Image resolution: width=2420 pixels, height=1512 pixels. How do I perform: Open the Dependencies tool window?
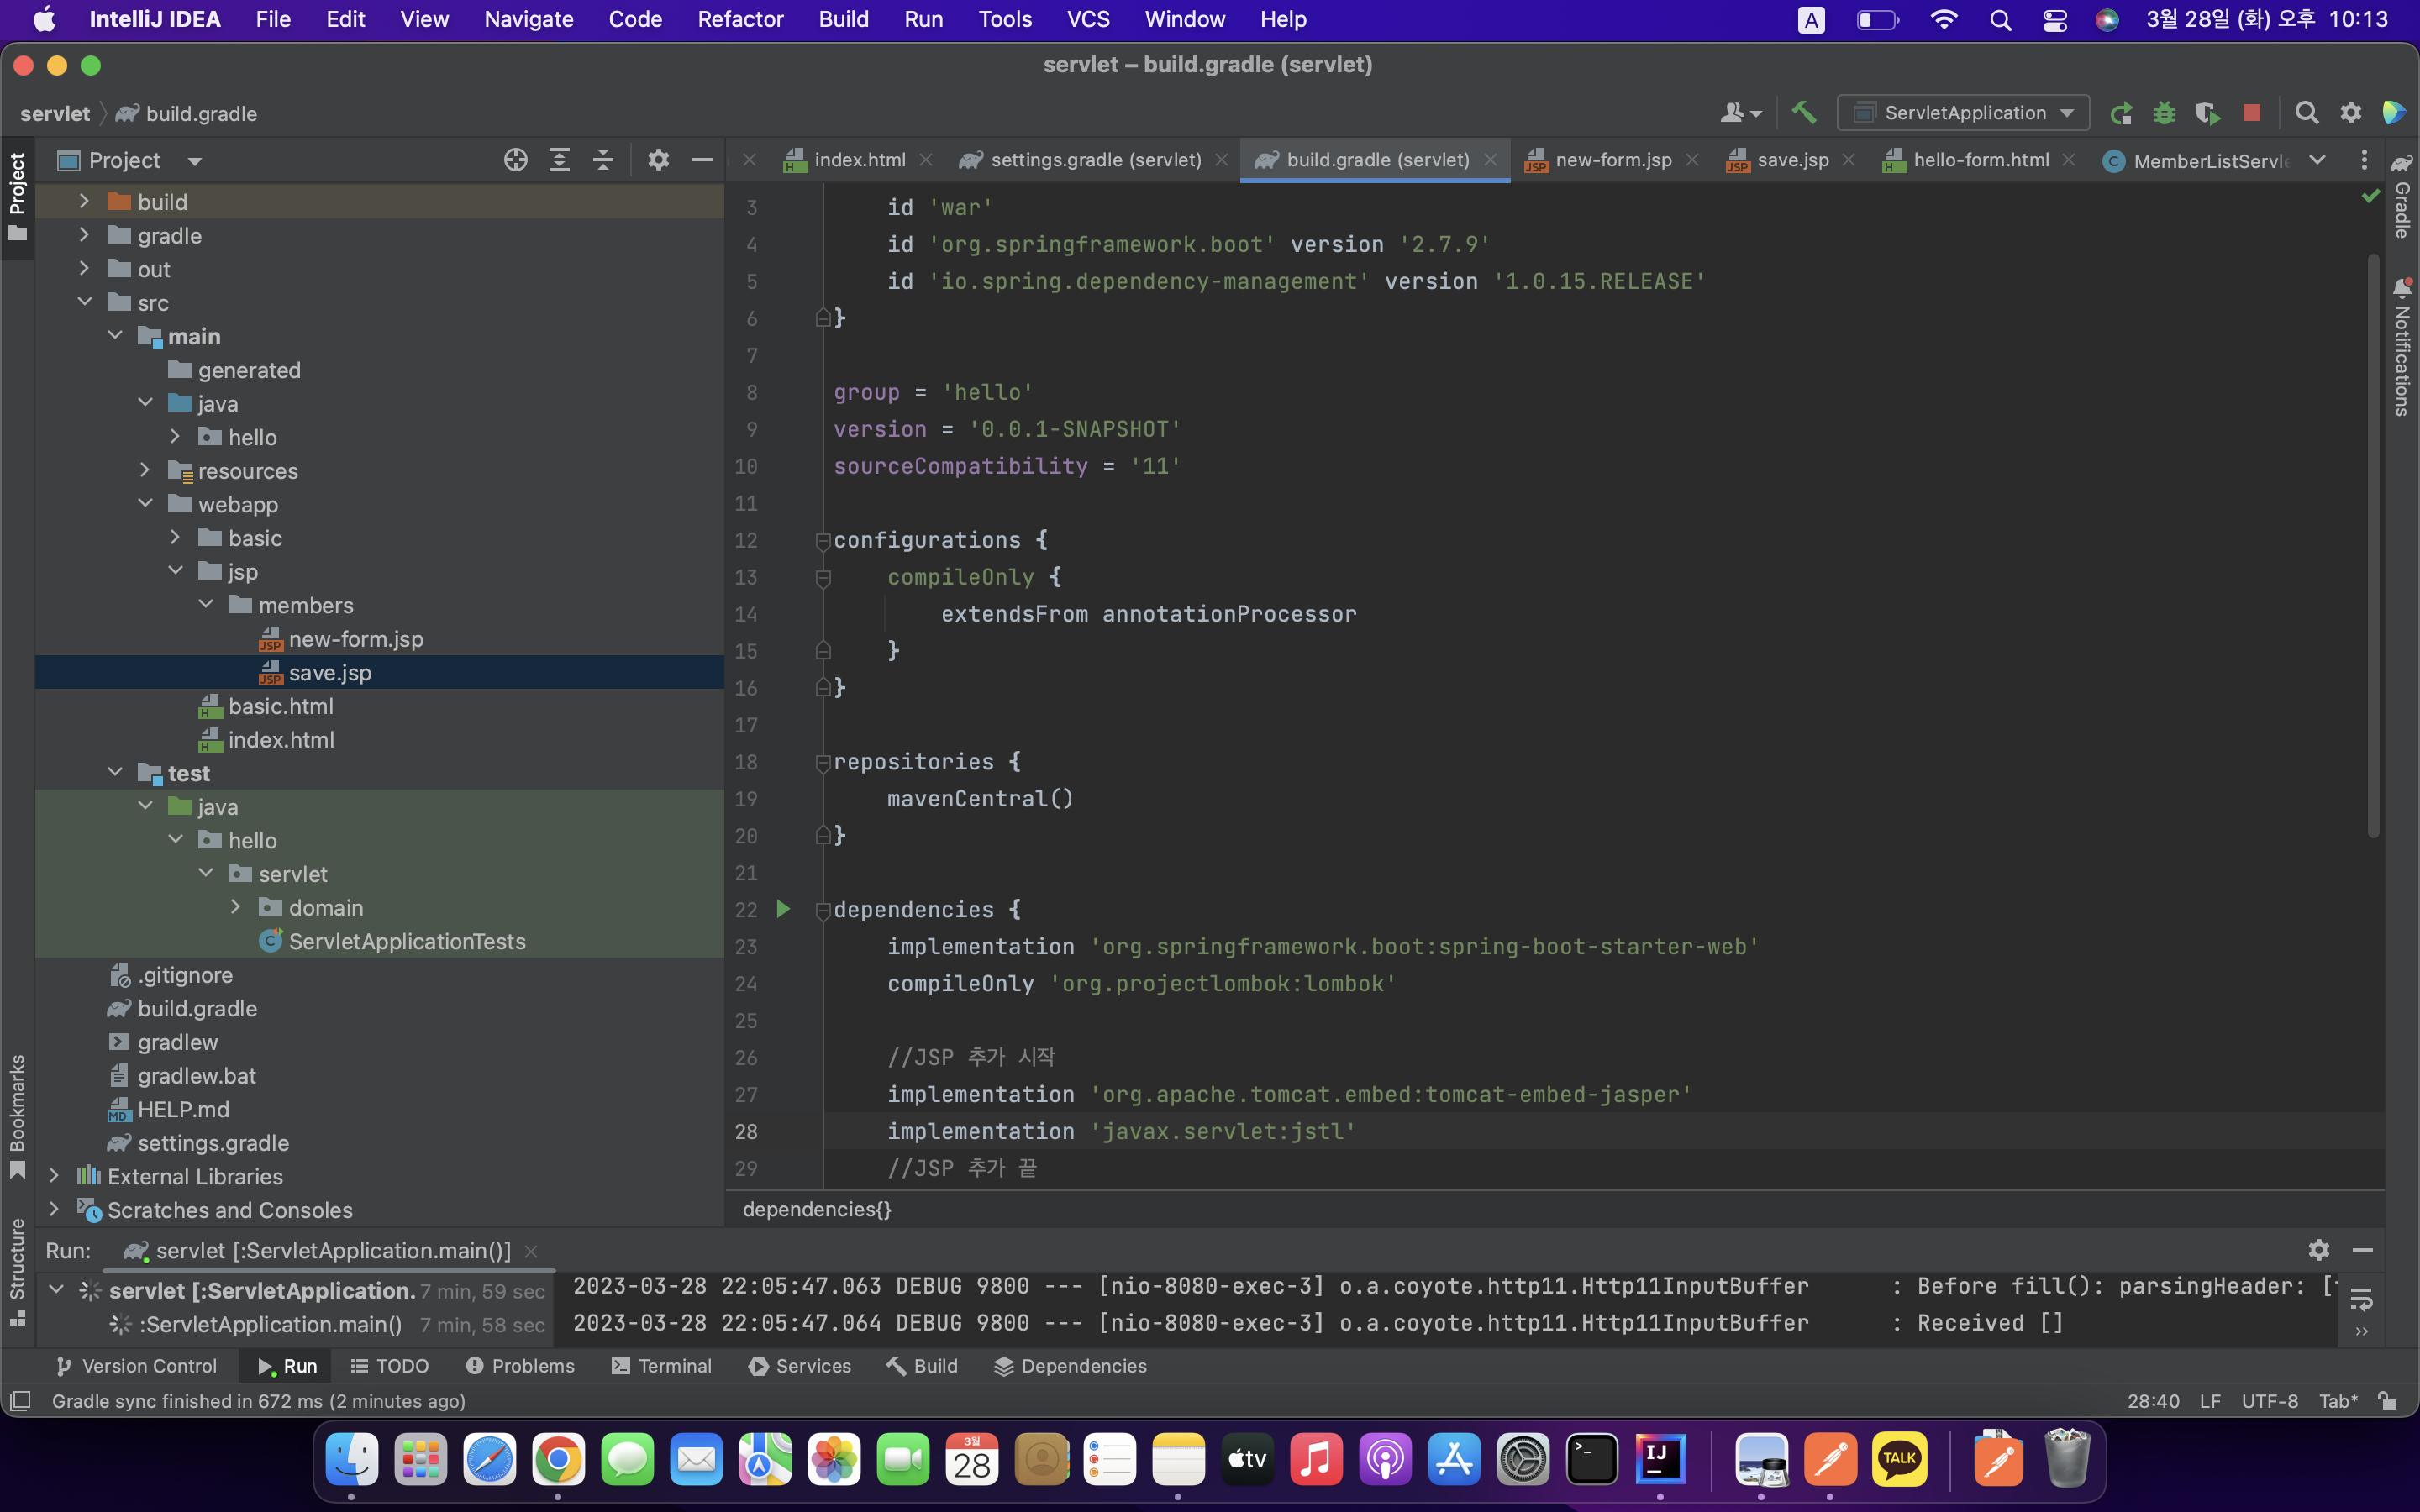(1070, 1366)
